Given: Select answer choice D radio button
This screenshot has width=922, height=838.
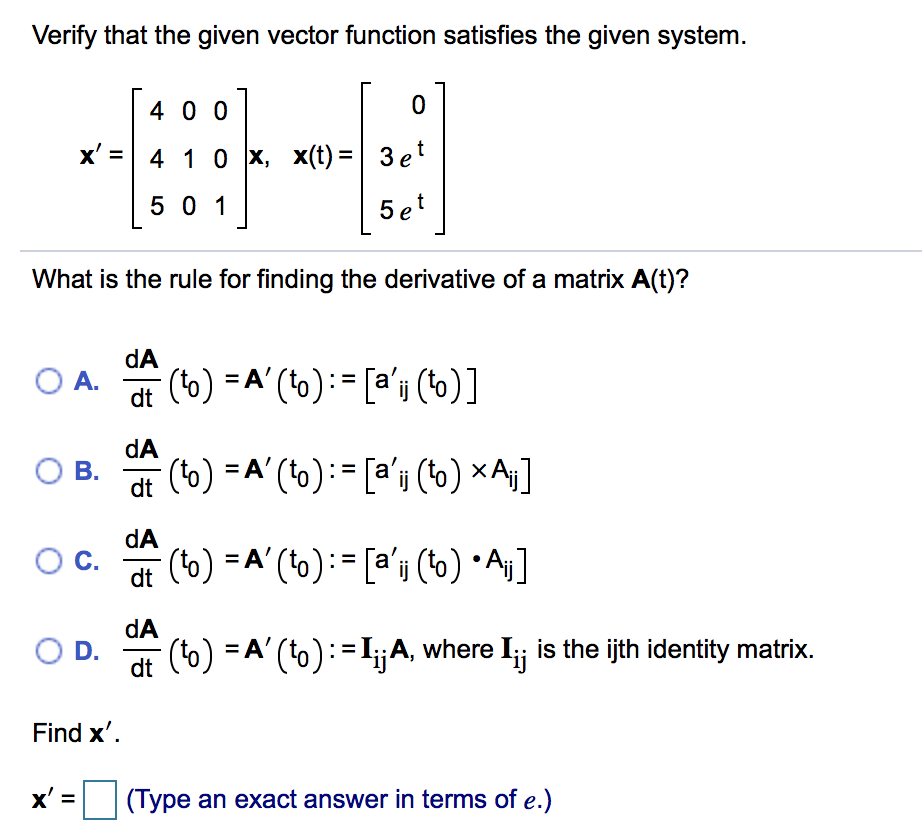Looking at the screenshot, I should [x=47, y=650].
